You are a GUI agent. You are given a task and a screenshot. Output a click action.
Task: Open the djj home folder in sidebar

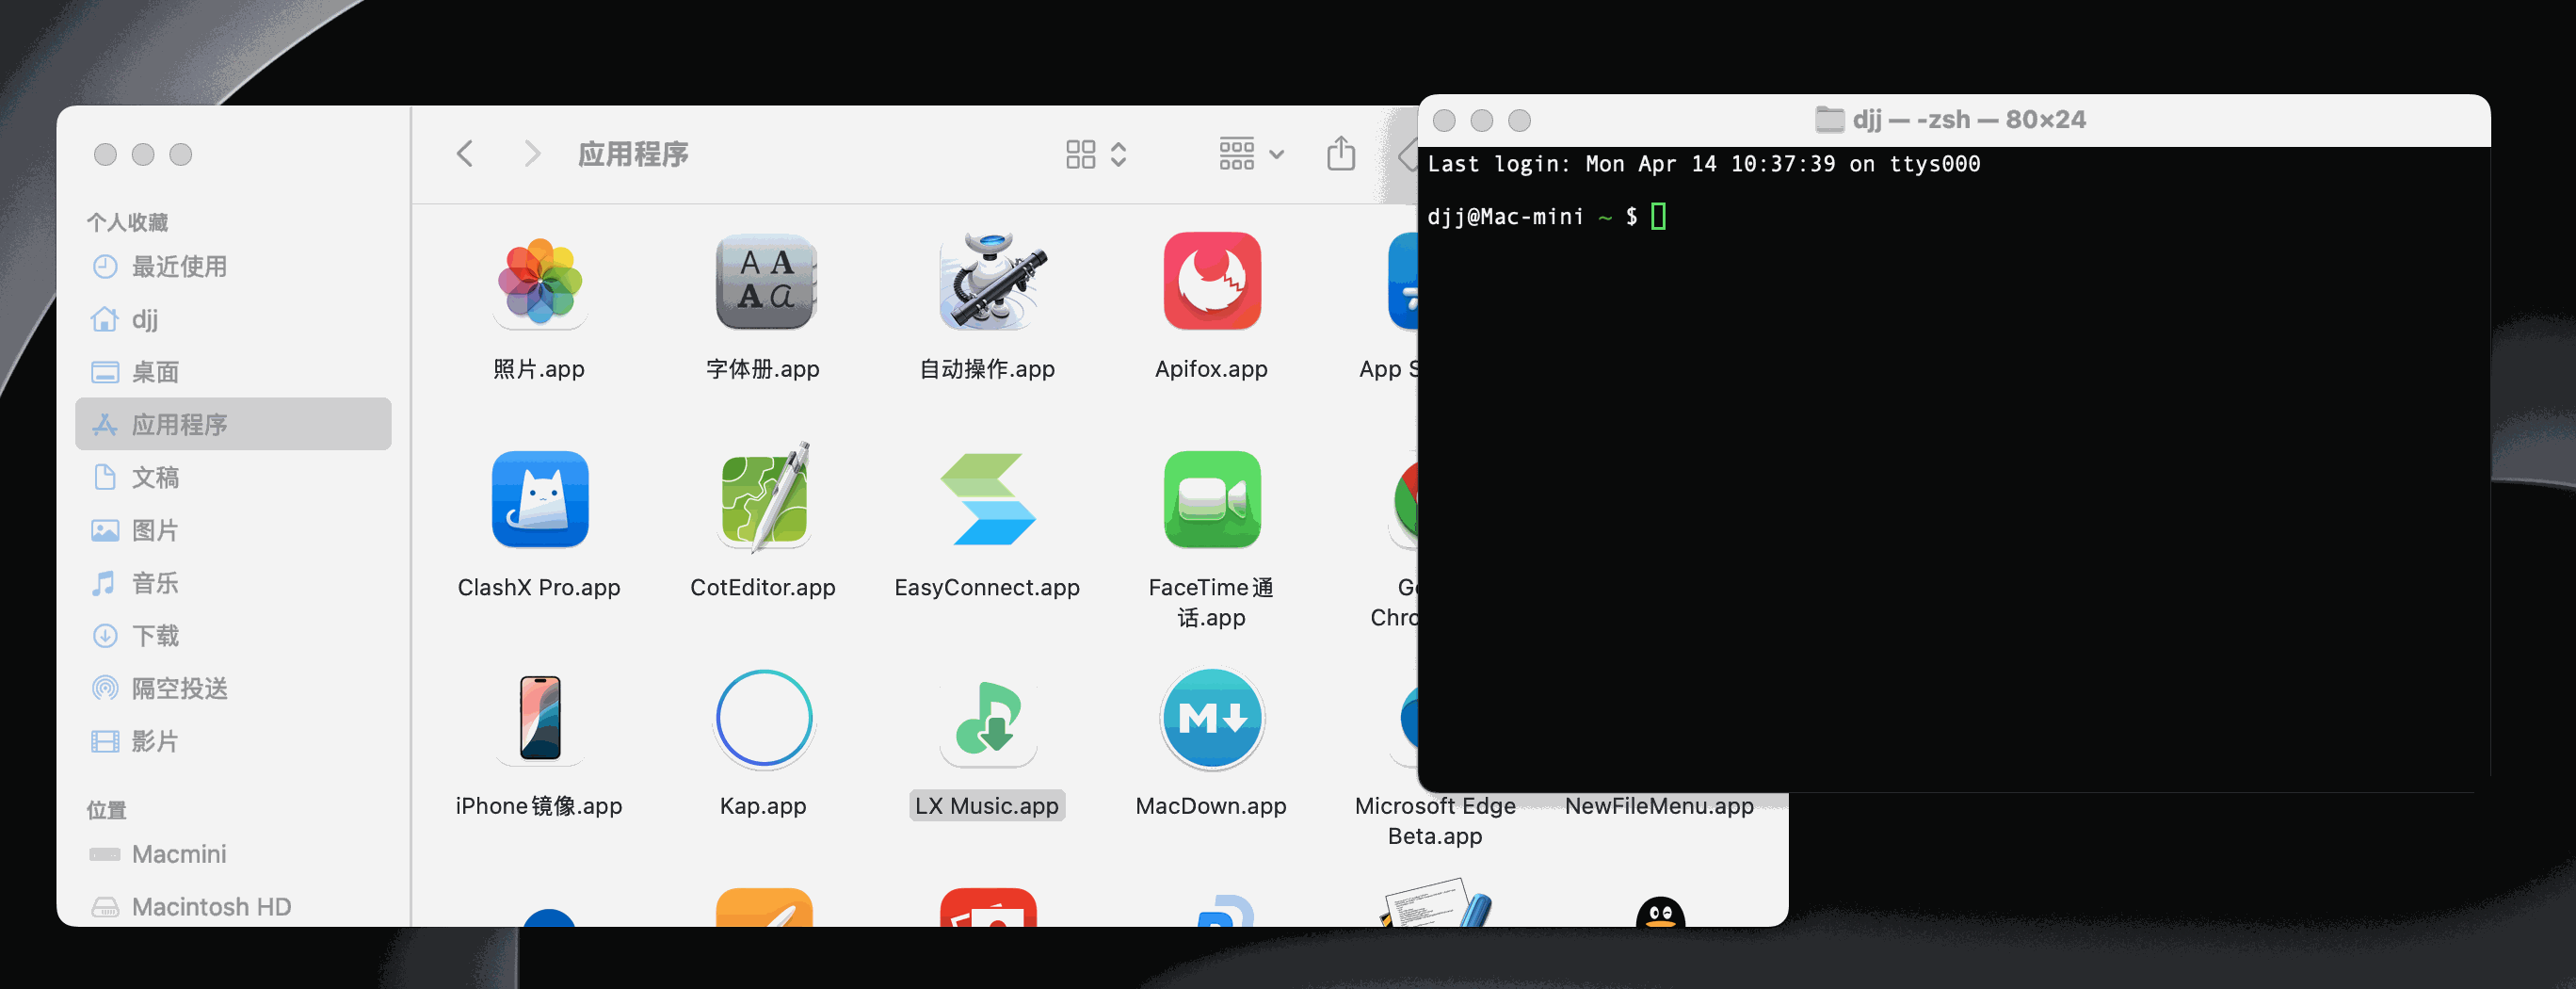(233, 319)
